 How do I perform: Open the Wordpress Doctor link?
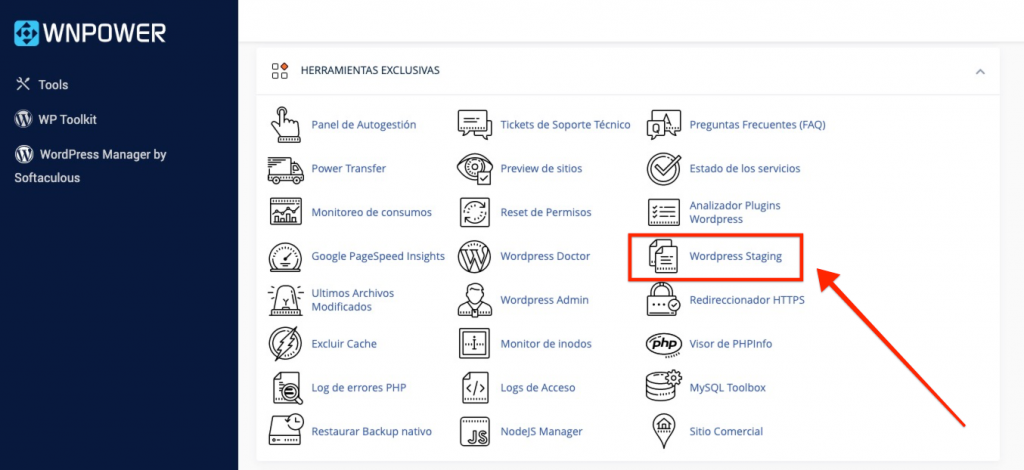(545, 257)
